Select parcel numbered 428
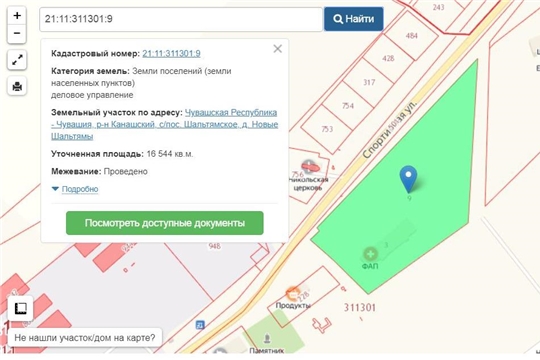 click(388, 58)
